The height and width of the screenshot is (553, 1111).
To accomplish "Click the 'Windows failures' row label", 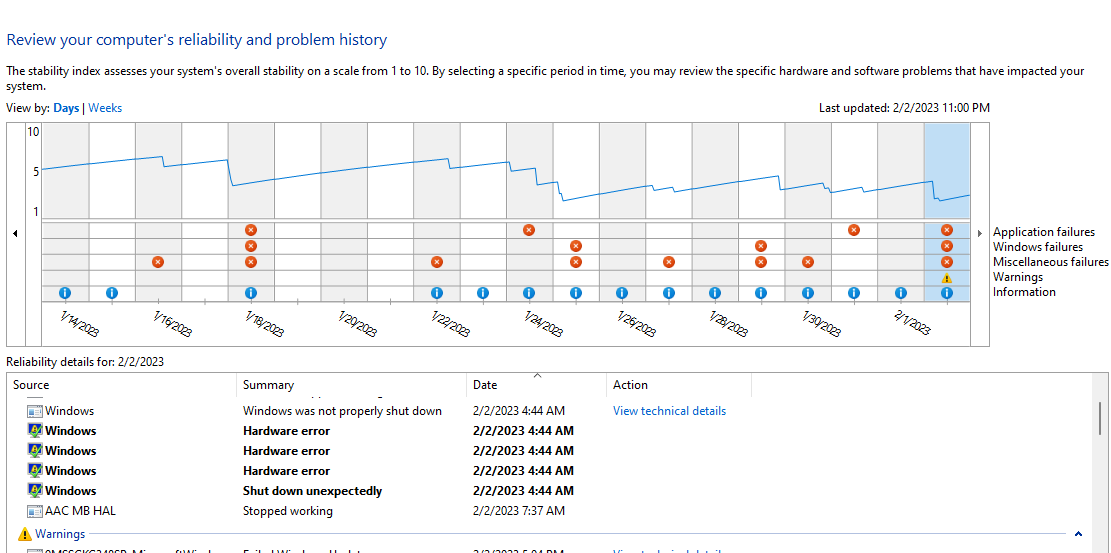I will (1038, 247).
